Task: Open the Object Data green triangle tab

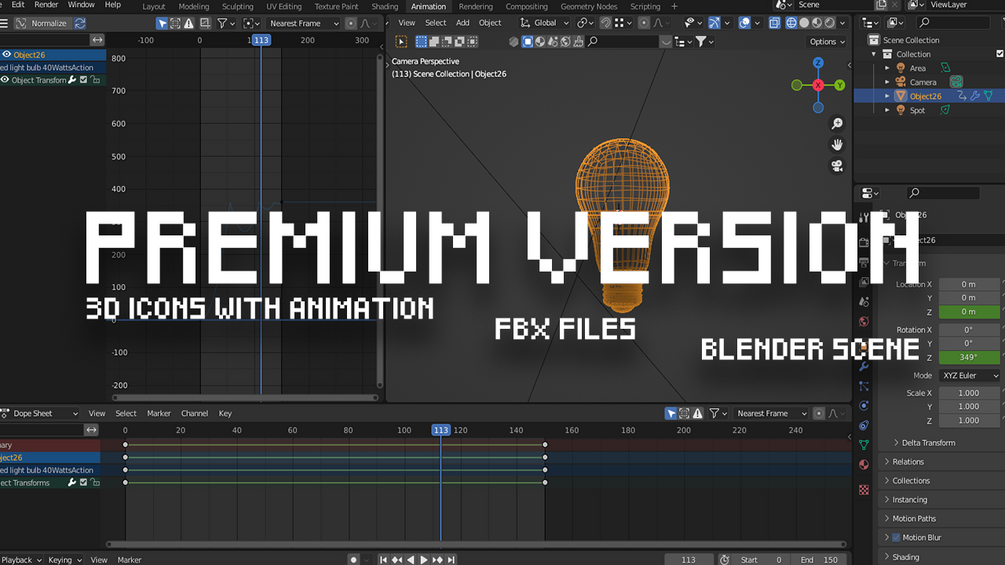Action: [864, 445]
